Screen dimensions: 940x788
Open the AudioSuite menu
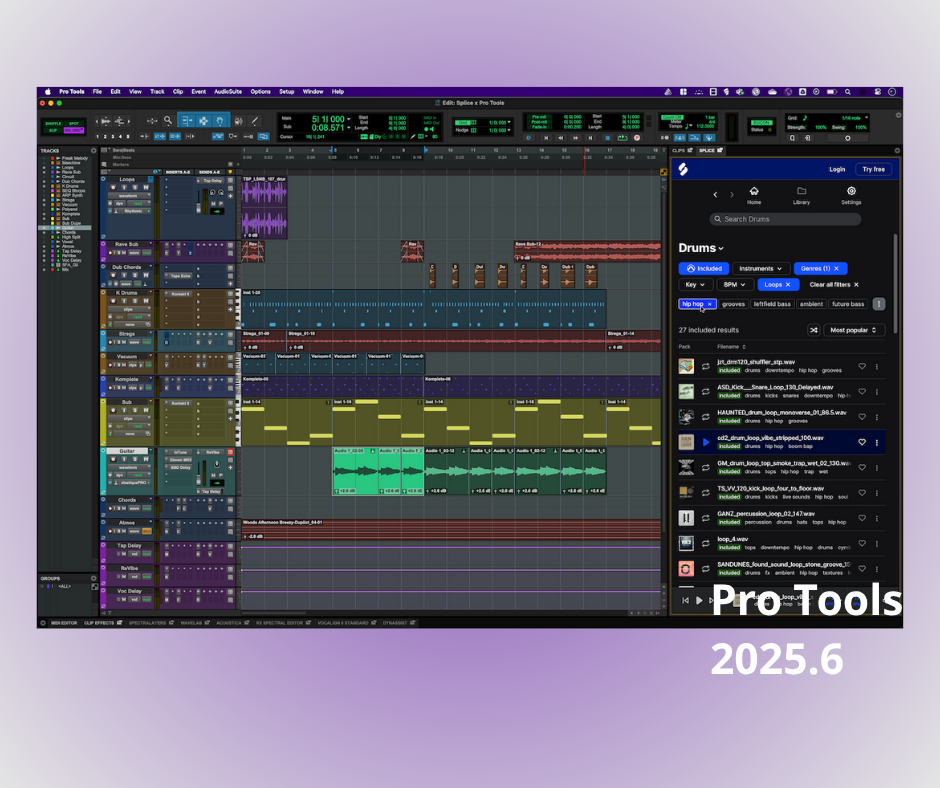(231, 91)
